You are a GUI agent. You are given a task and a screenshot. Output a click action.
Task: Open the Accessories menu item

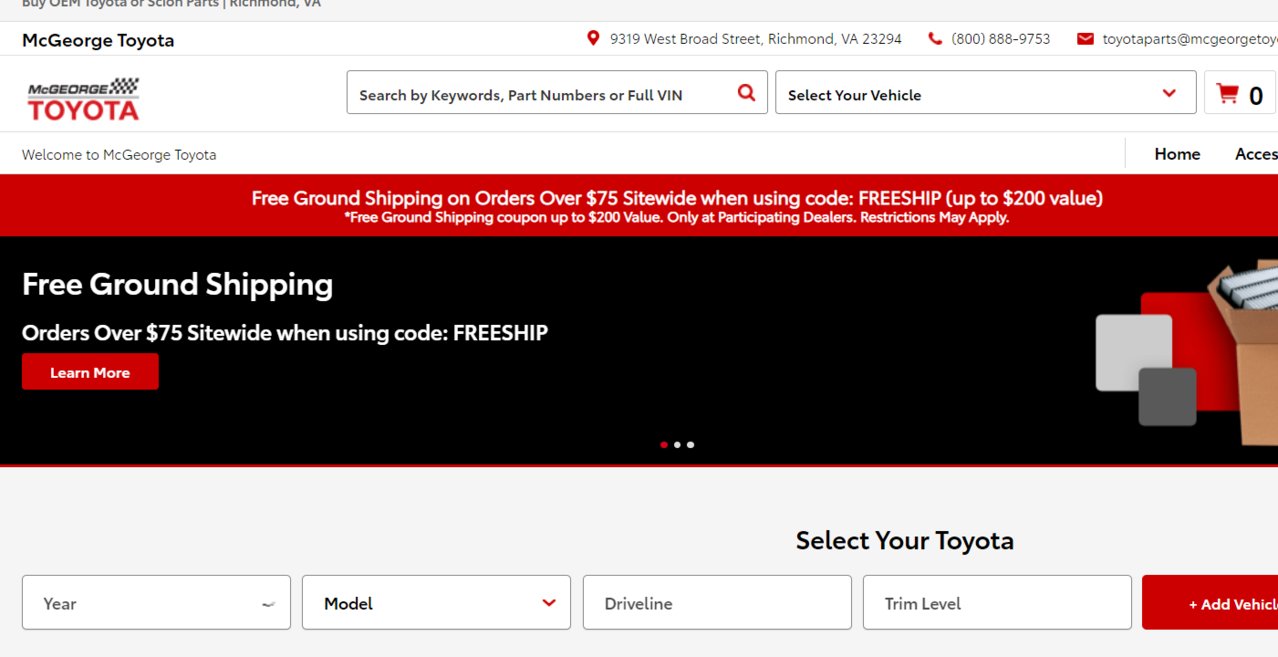coord(1256,154)
